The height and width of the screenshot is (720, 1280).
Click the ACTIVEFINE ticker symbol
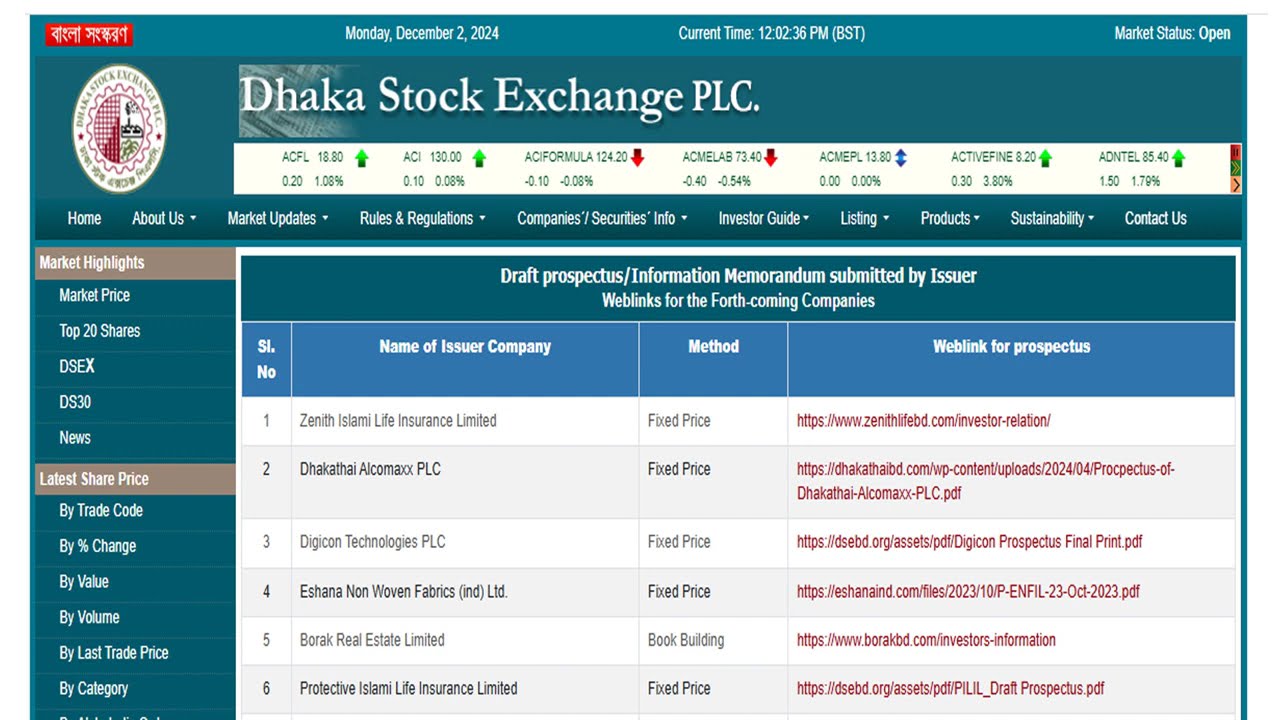point(982,157)
